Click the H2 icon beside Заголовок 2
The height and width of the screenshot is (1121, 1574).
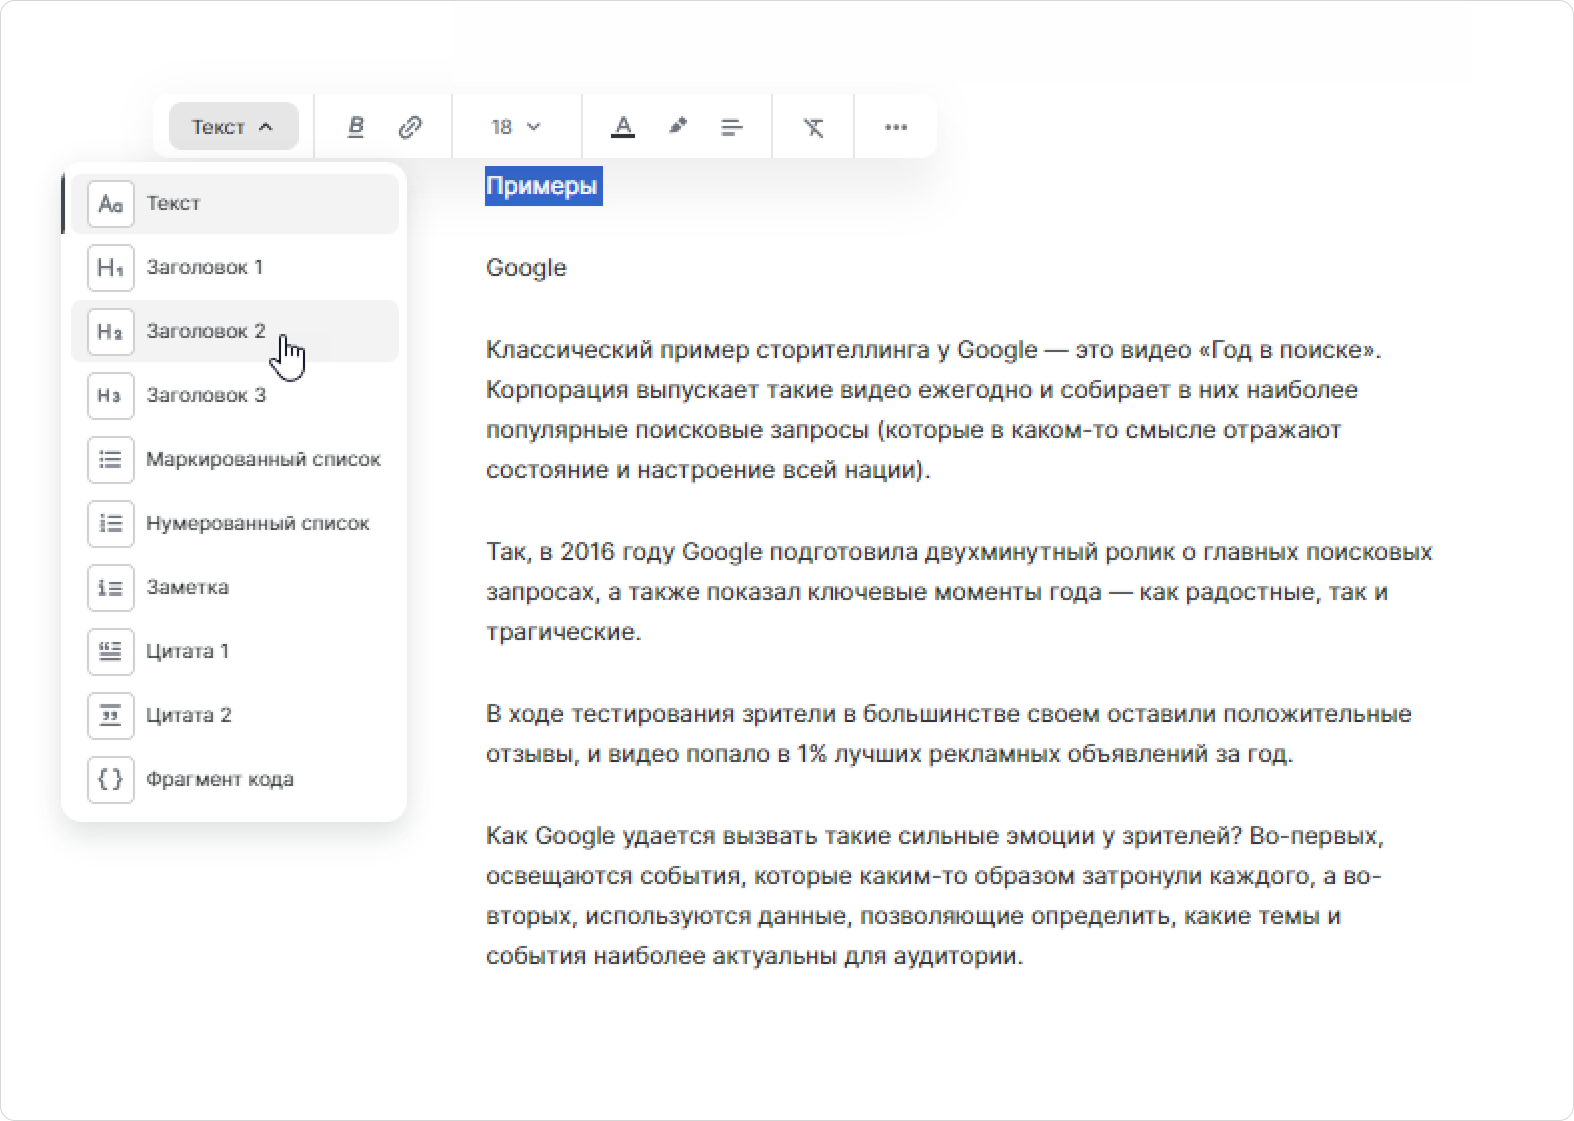(111, 332)
